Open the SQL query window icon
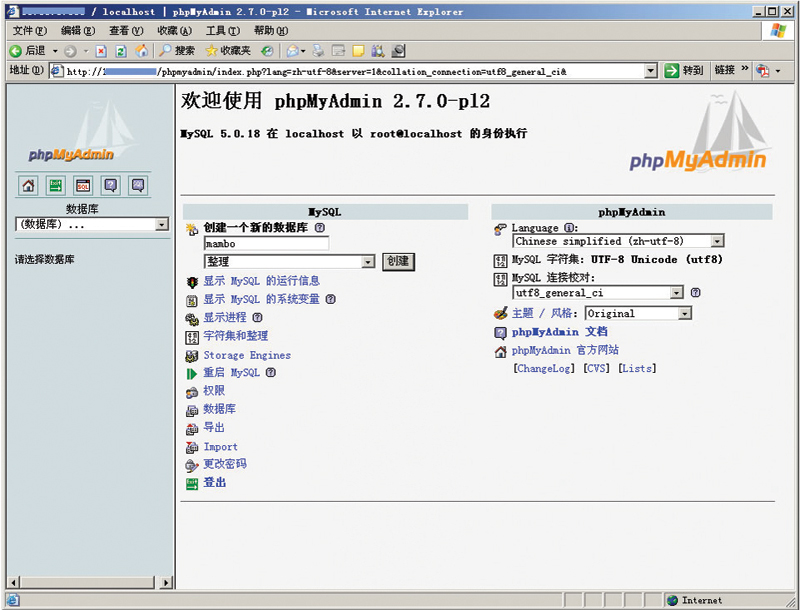Image resolution: width=800 pixels, height=610 pixels. [x=83, y=185]
